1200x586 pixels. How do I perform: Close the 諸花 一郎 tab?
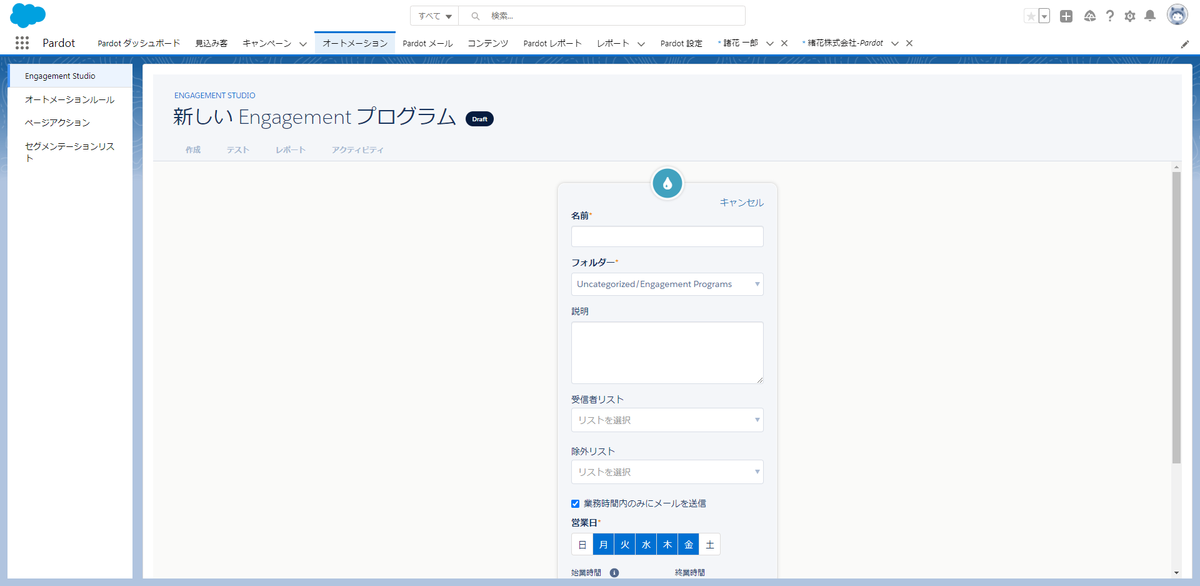(784, 43)
